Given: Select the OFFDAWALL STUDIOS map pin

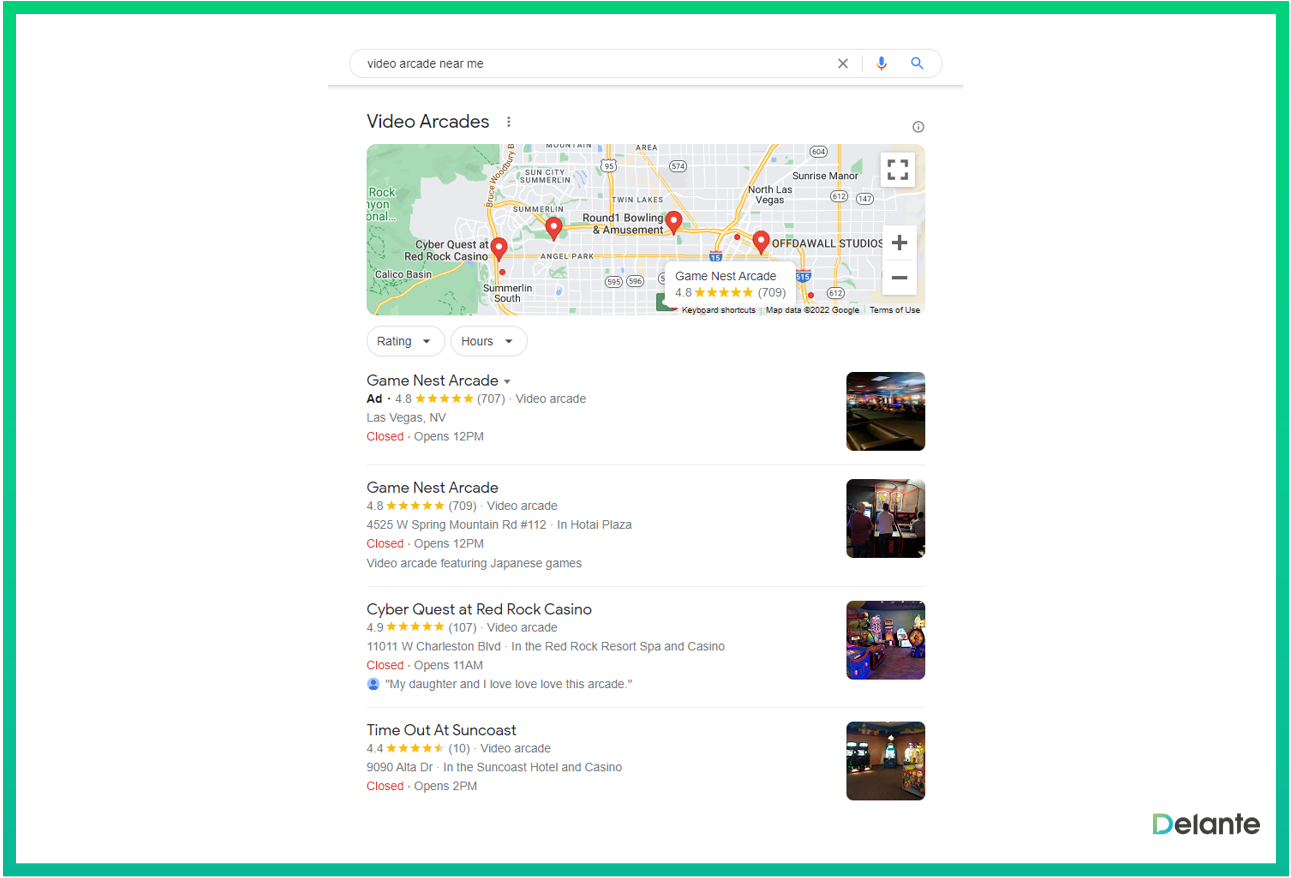Looking at the screenshot, I should pos(761,242).
